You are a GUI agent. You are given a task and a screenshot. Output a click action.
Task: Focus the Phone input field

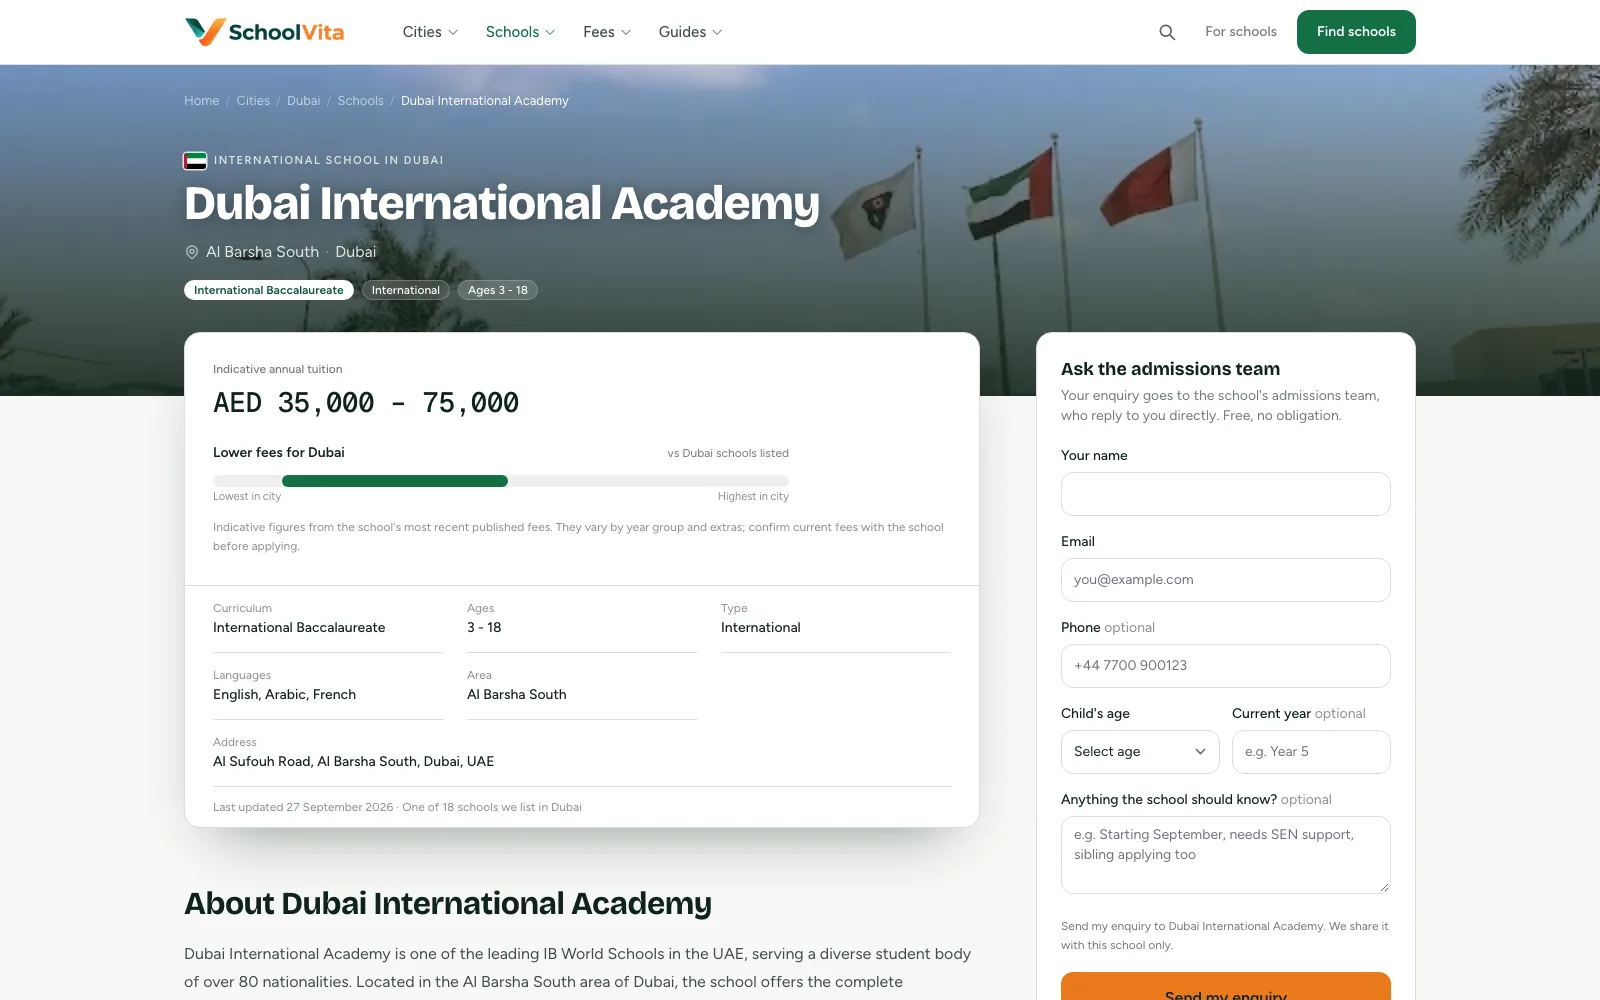[1226, 666]
